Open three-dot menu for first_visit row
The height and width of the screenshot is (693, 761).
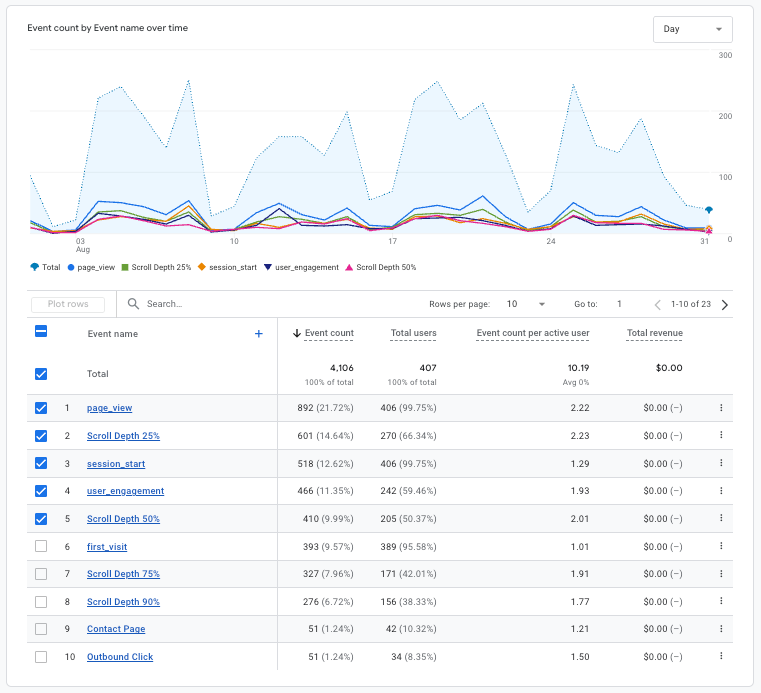720,547
